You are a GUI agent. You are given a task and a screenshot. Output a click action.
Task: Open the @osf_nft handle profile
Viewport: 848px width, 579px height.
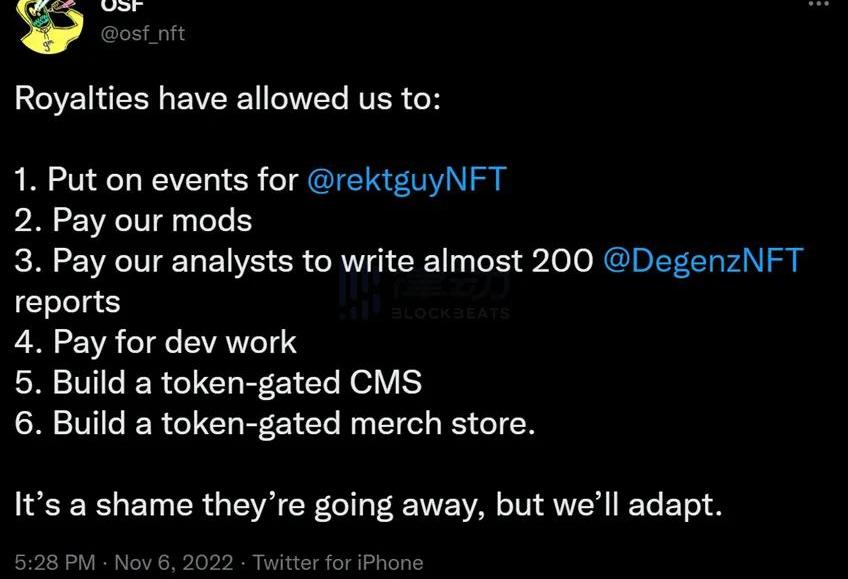coord(143,33)
